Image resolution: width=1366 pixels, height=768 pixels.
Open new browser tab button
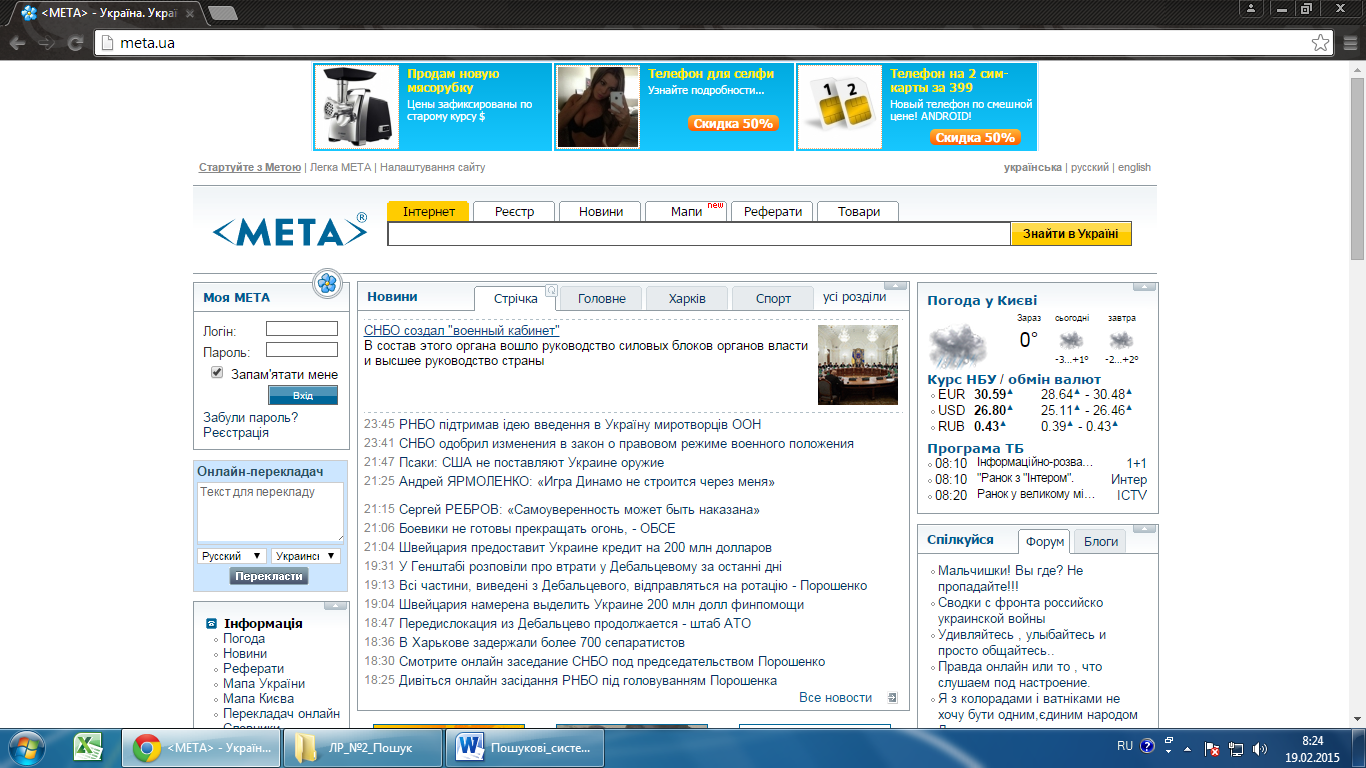click(x=222, y=13)
